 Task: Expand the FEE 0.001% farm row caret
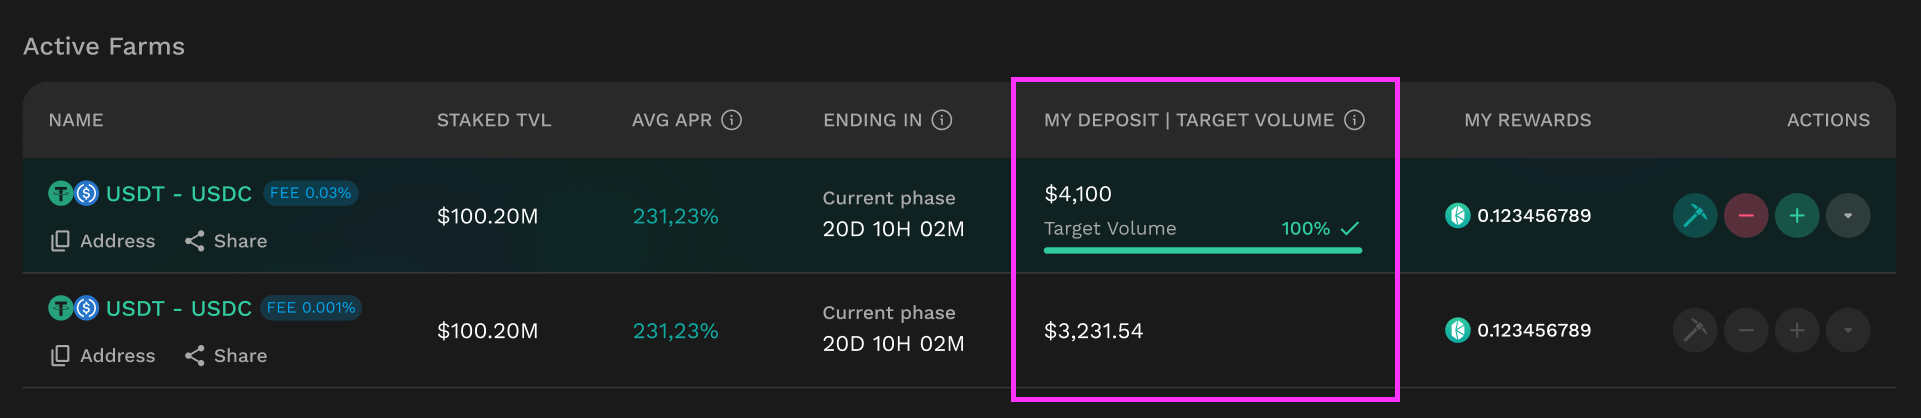[1848, 330]
